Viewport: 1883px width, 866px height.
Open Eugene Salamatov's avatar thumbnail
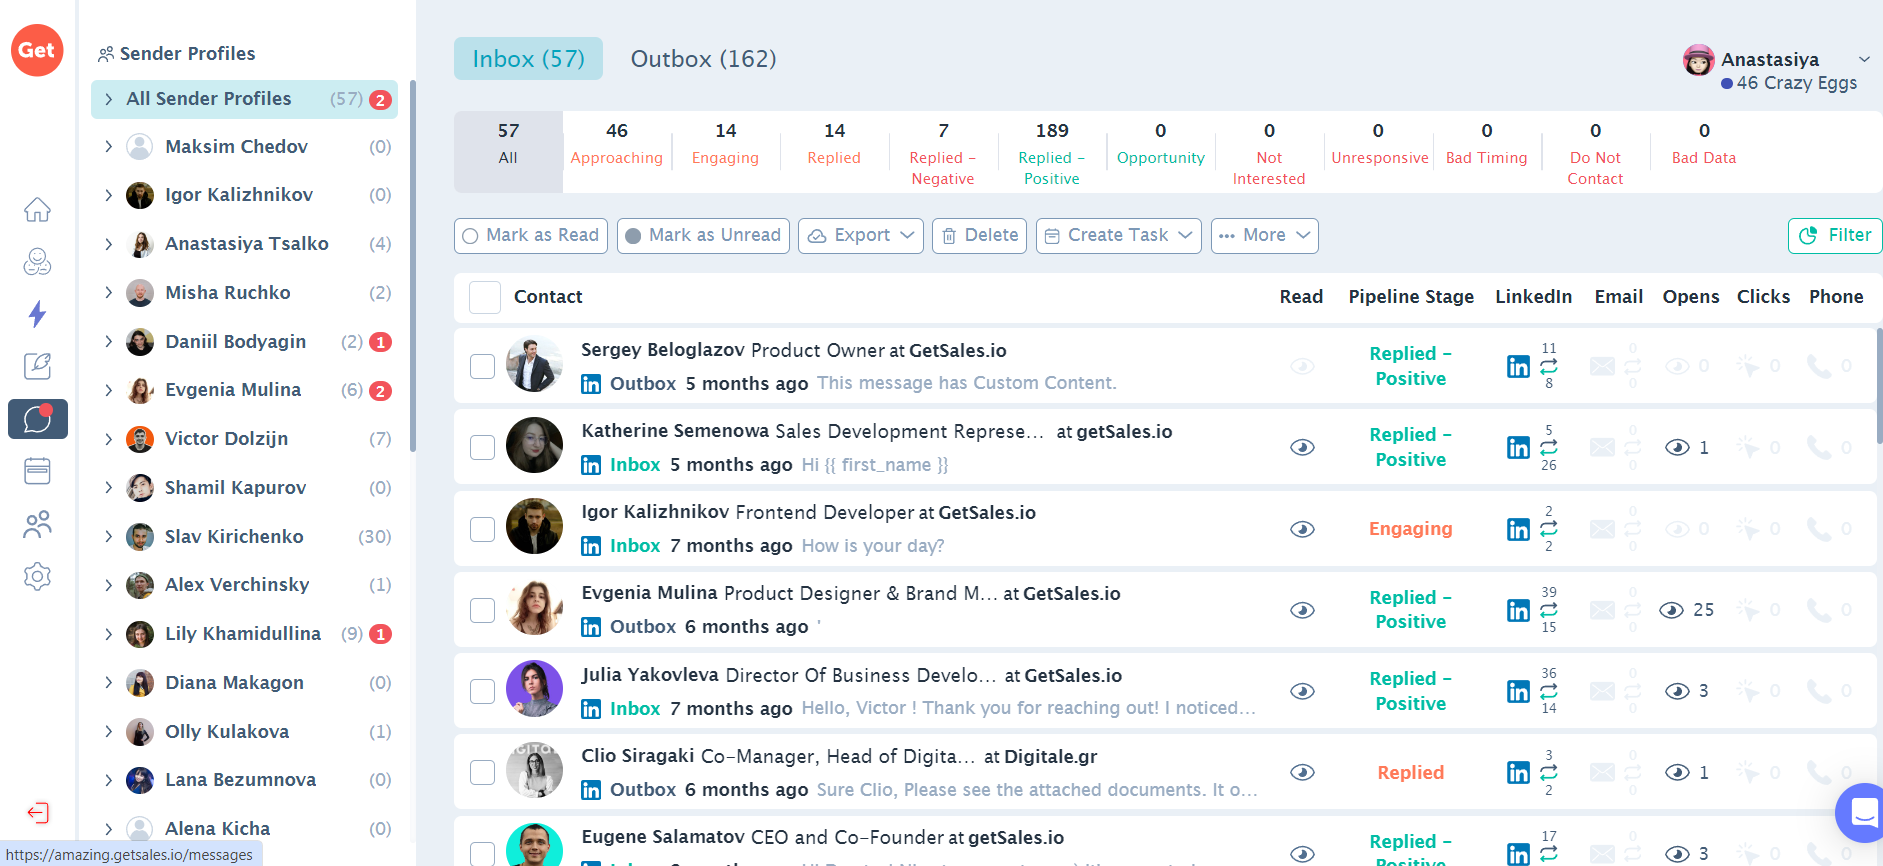pos(535,846)
